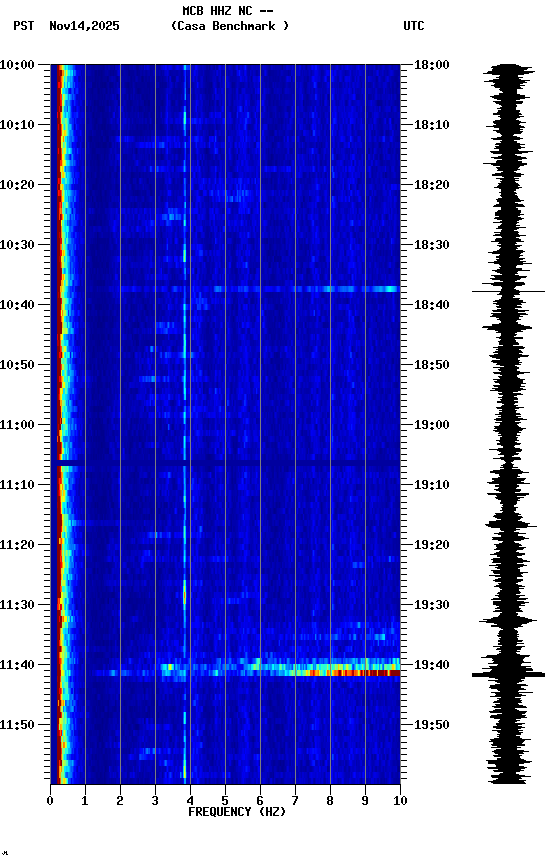This screenshot has width=552, height=864.
Task: Click the '8' frequency axis tick label
Action: (330, 801)
